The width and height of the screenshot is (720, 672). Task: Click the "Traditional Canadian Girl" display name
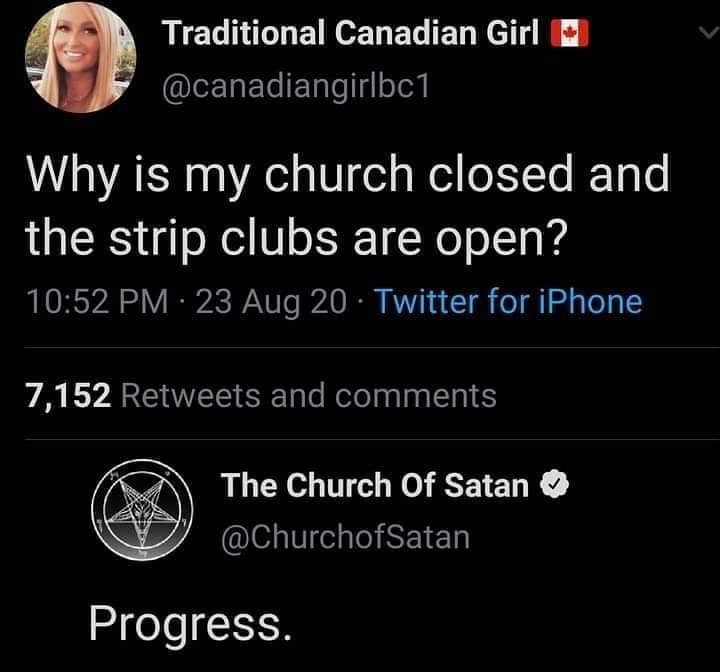[353, 35]
